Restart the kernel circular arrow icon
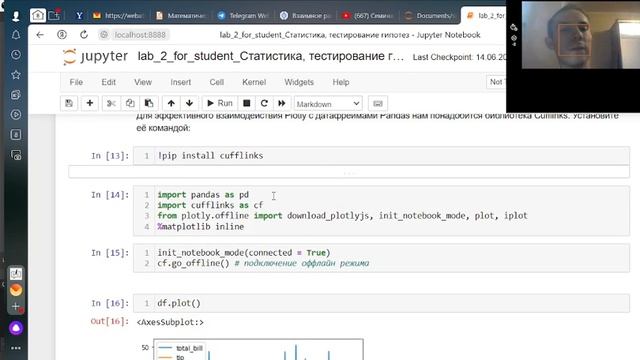This screenshot has width=640, height=360. 264,103
